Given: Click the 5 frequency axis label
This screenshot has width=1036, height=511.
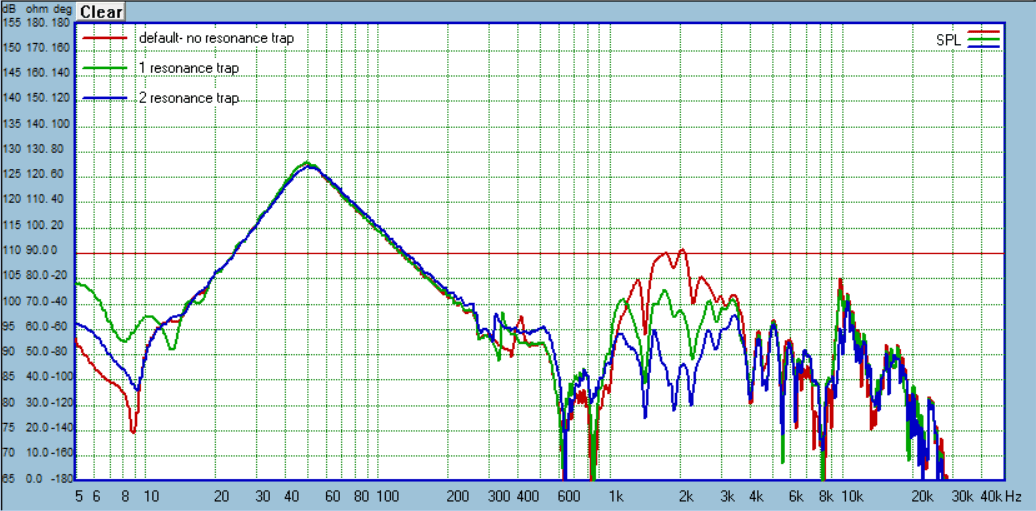Looking at the screenshot, I should click(79, 495).
